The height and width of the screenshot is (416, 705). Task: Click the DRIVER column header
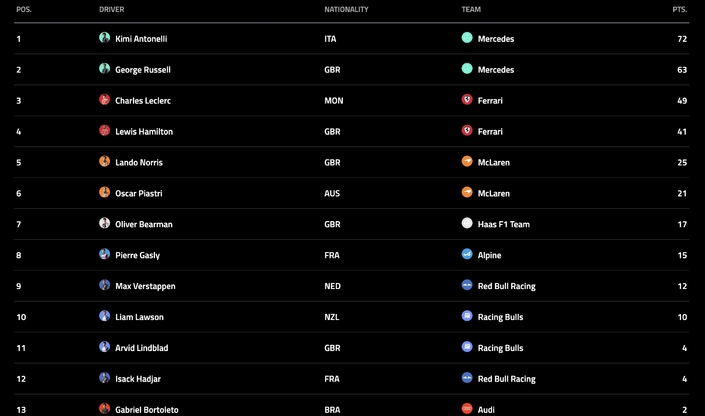[x=112, y=10]
